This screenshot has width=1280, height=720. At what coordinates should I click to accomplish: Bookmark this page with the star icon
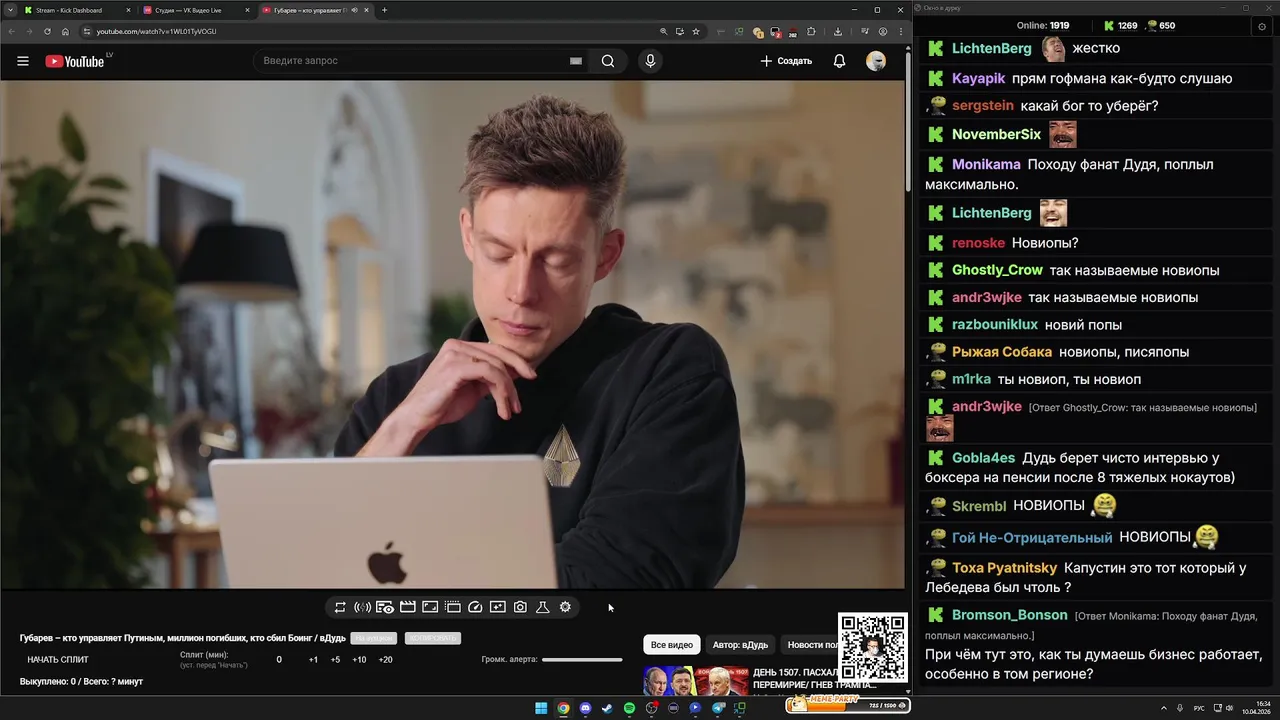[696, 31]
